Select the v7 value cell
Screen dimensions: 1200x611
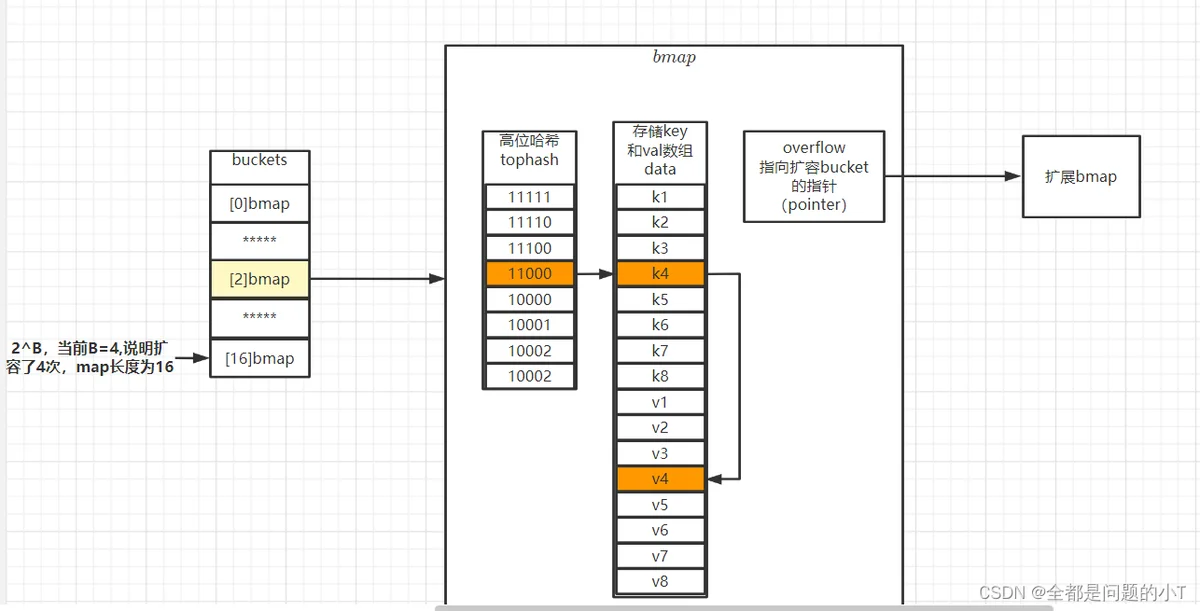(660, 557)
